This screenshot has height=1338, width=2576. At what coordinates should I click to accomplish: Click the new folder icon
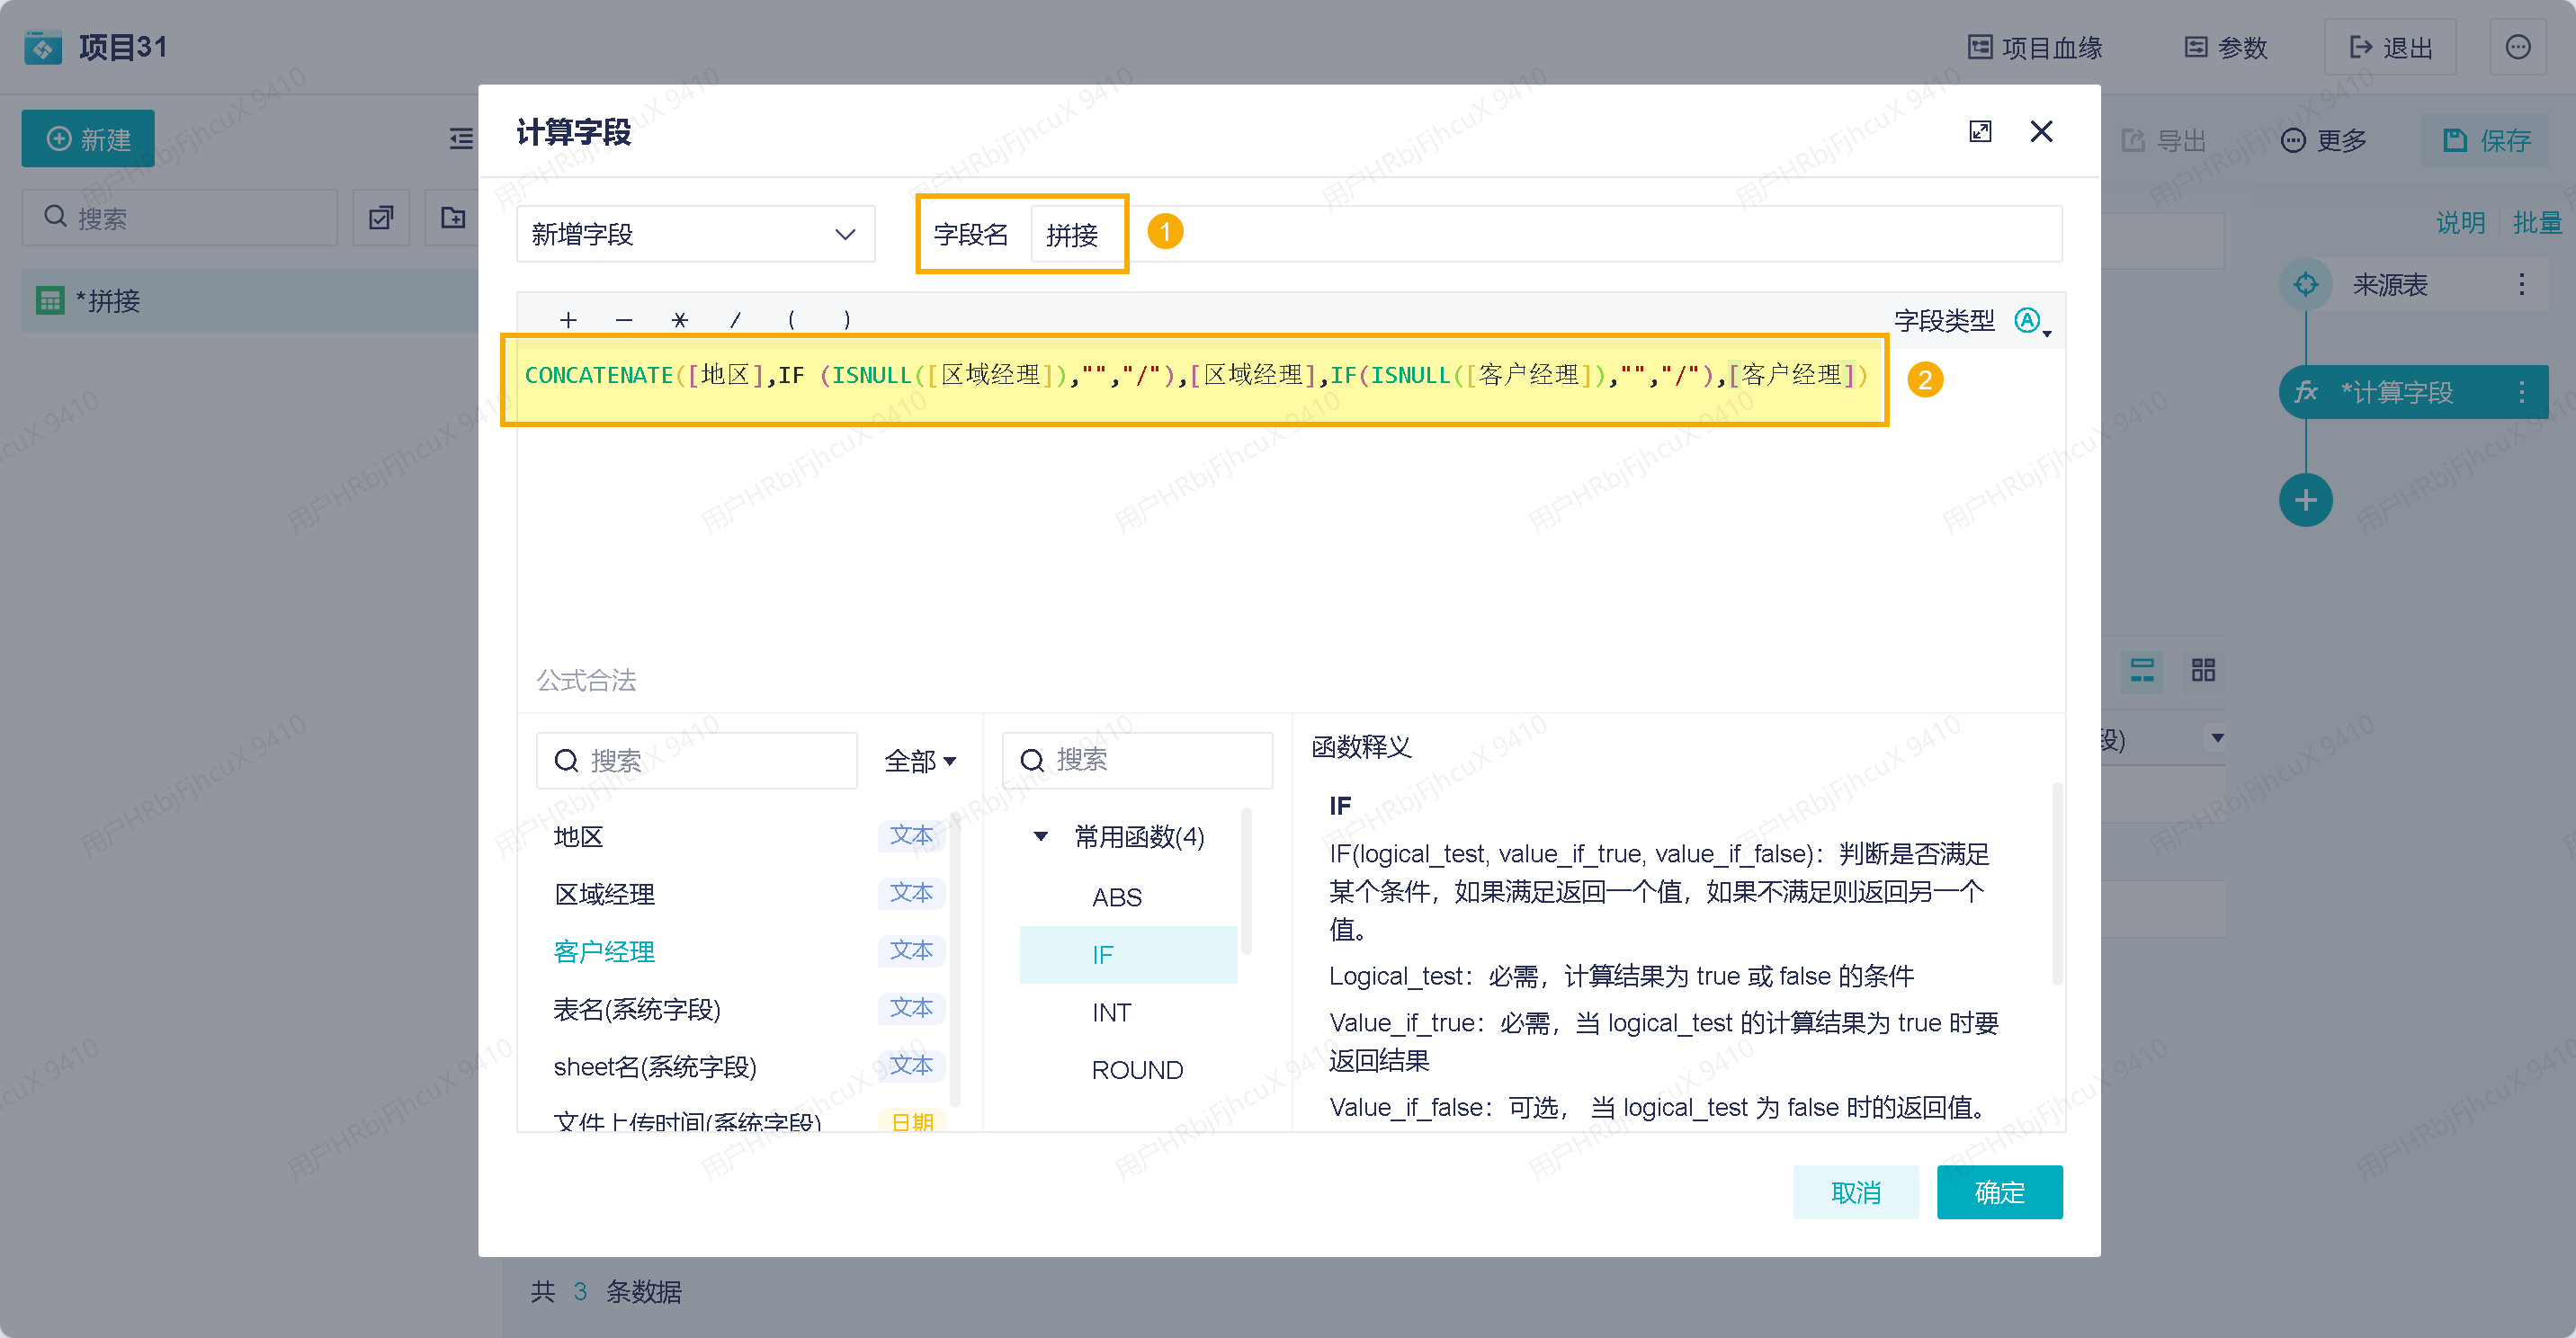[453, 217]
